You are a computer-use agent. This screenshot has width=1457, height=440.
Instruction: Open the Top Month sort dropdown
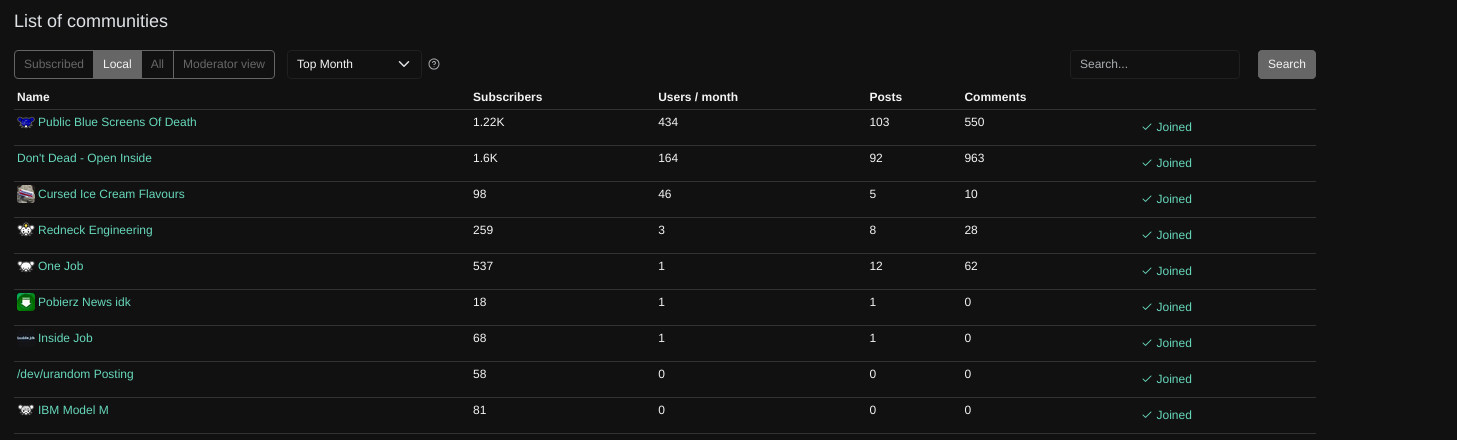(x=354, y=64)
